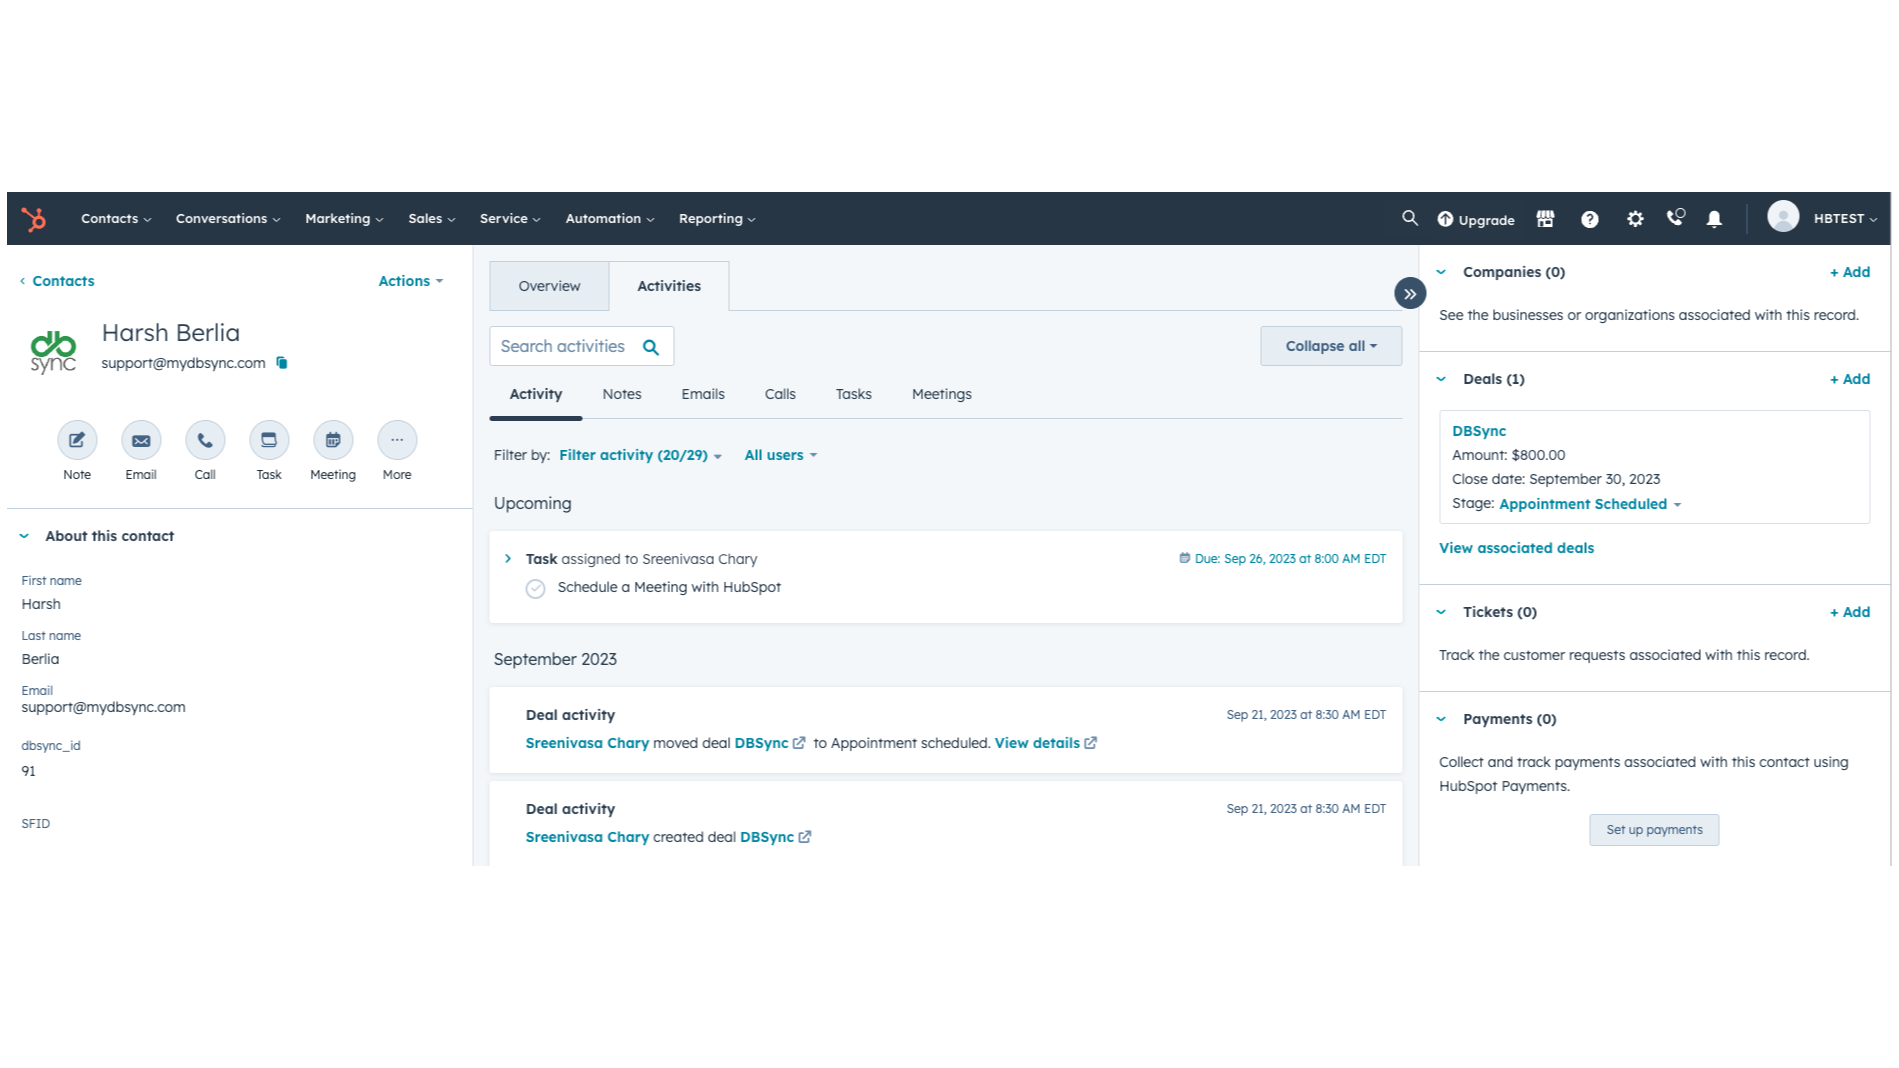The height and width of the screenshot is (1068, 1899).
Task: Collapse the Companies (0) section
Action: click(1441, 272)
